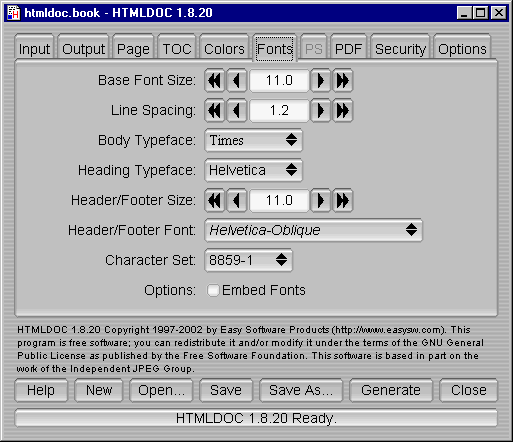Click the Generate button

391,390
